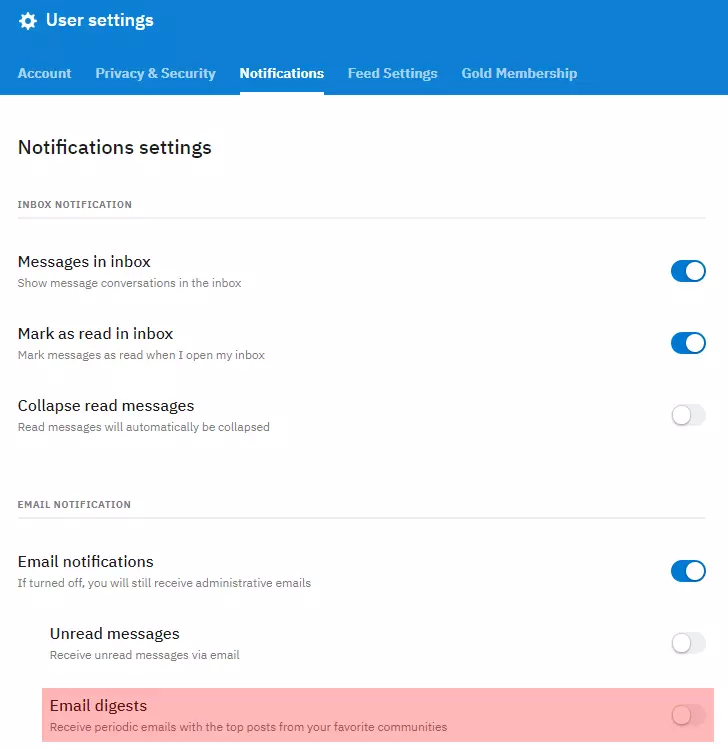Disable the Messages in inbox toggle
The height and width of the screenshot is (750, 728).
(x=688, y=271)
